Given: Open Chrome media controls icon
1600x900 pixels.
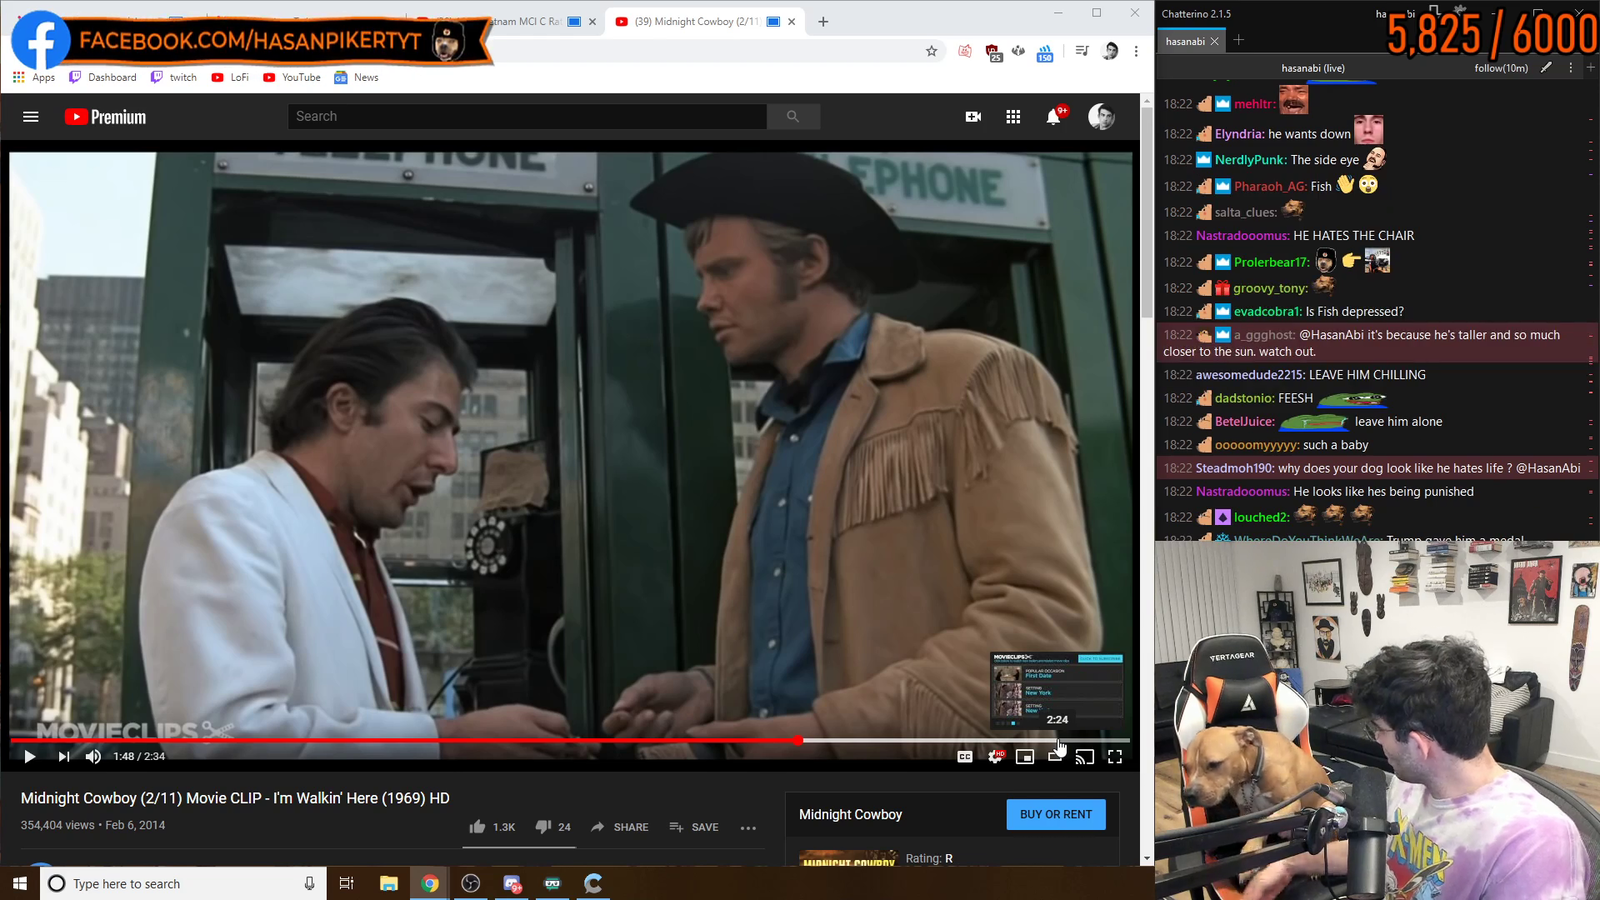Looking at the screenshot, I should click(x=1082, y=51).
